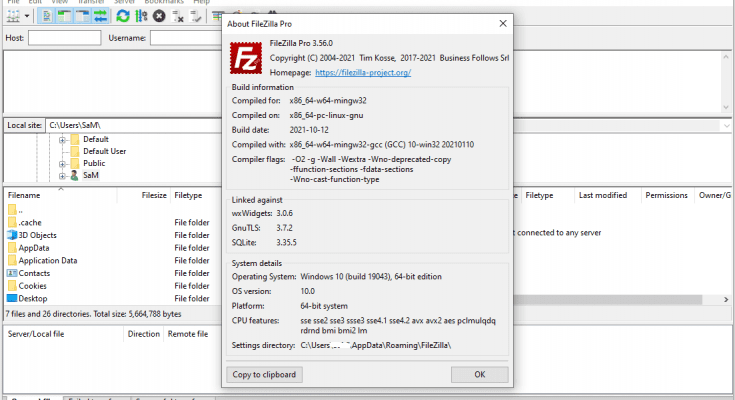Click the Reconnect to last server icon
The image size is (735, 400).
point(196,17)
